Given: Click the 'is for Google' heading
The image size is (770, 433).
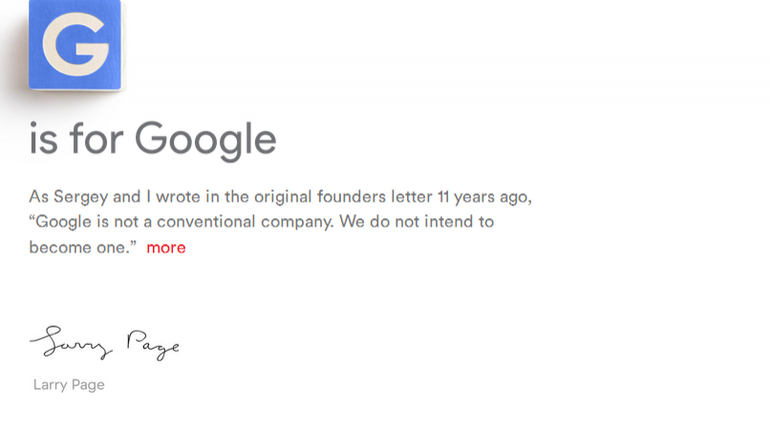Looking at the screenshot, I should 152,138.
